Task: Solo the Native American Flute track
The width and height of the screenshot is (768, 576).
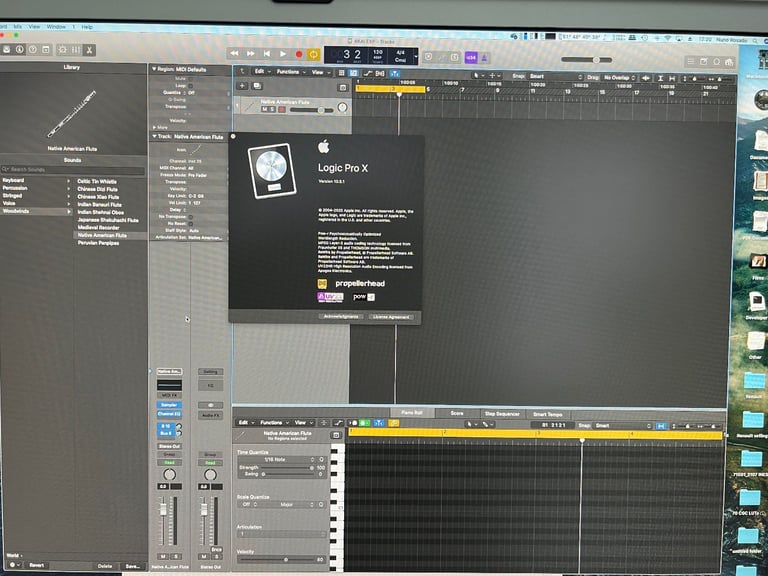Action: [272, 109]
